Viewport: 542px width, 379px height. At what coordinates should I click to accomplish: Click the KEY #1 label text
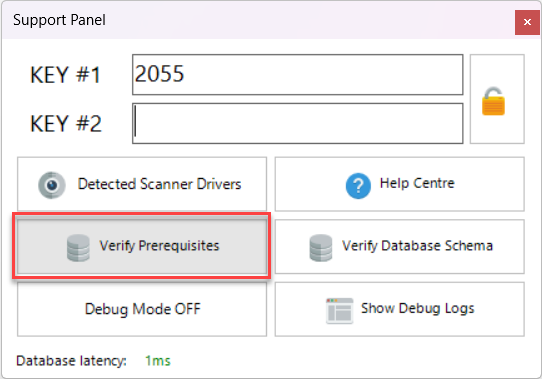(65, 75)
